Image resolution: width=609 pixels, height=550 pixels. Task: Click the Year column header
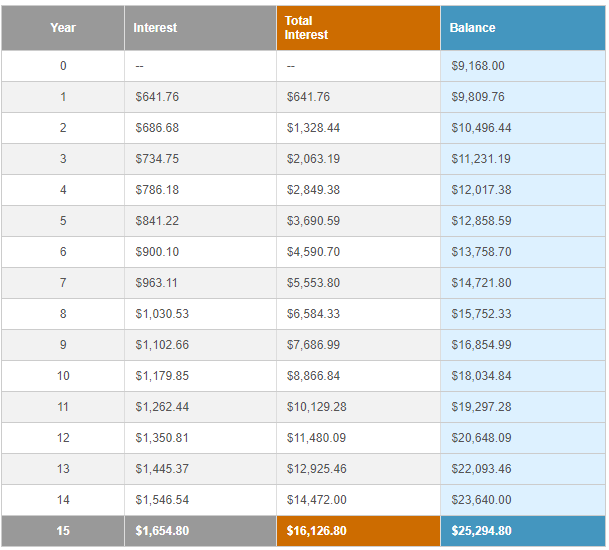(x=63, y=28)
